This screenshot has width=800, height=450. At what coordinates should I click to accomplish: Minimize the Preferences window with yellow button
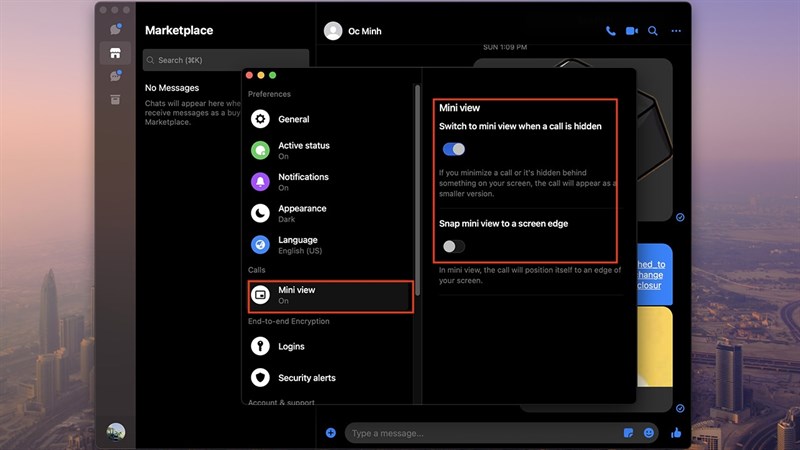(261, 75)
